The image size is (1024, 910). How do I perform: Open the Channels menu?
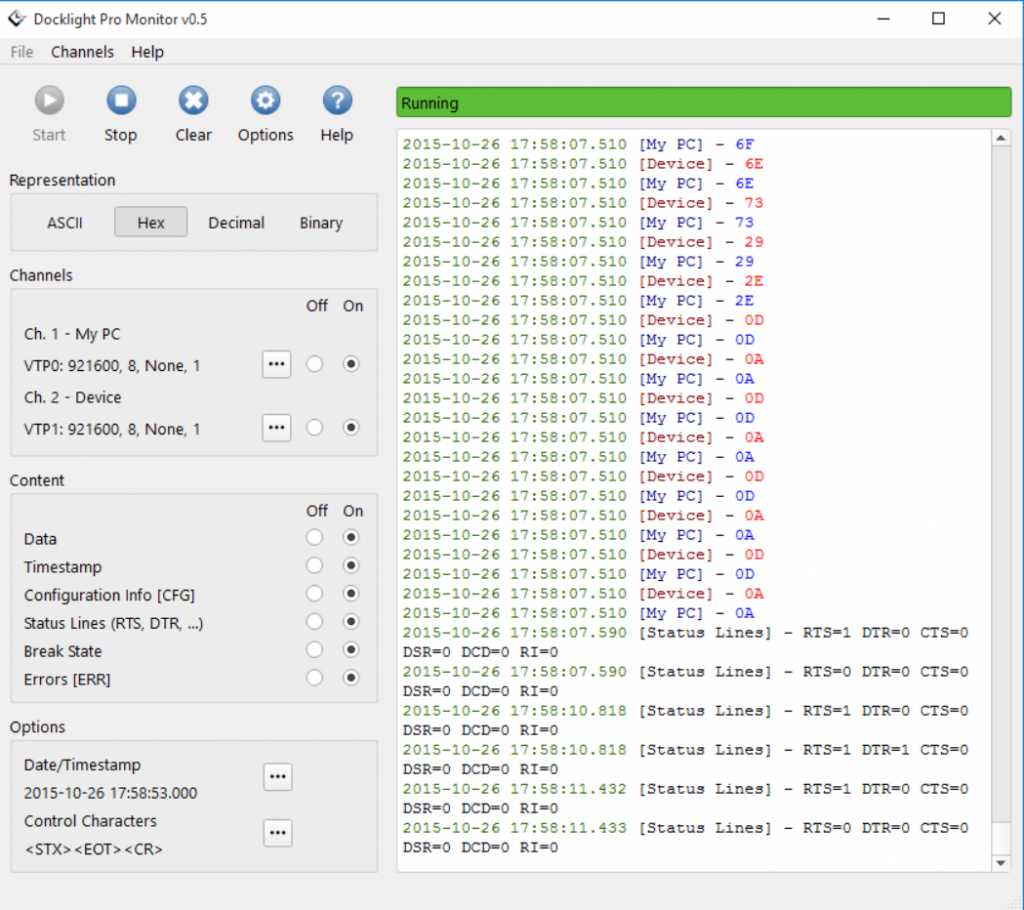[x=82, y=52]
